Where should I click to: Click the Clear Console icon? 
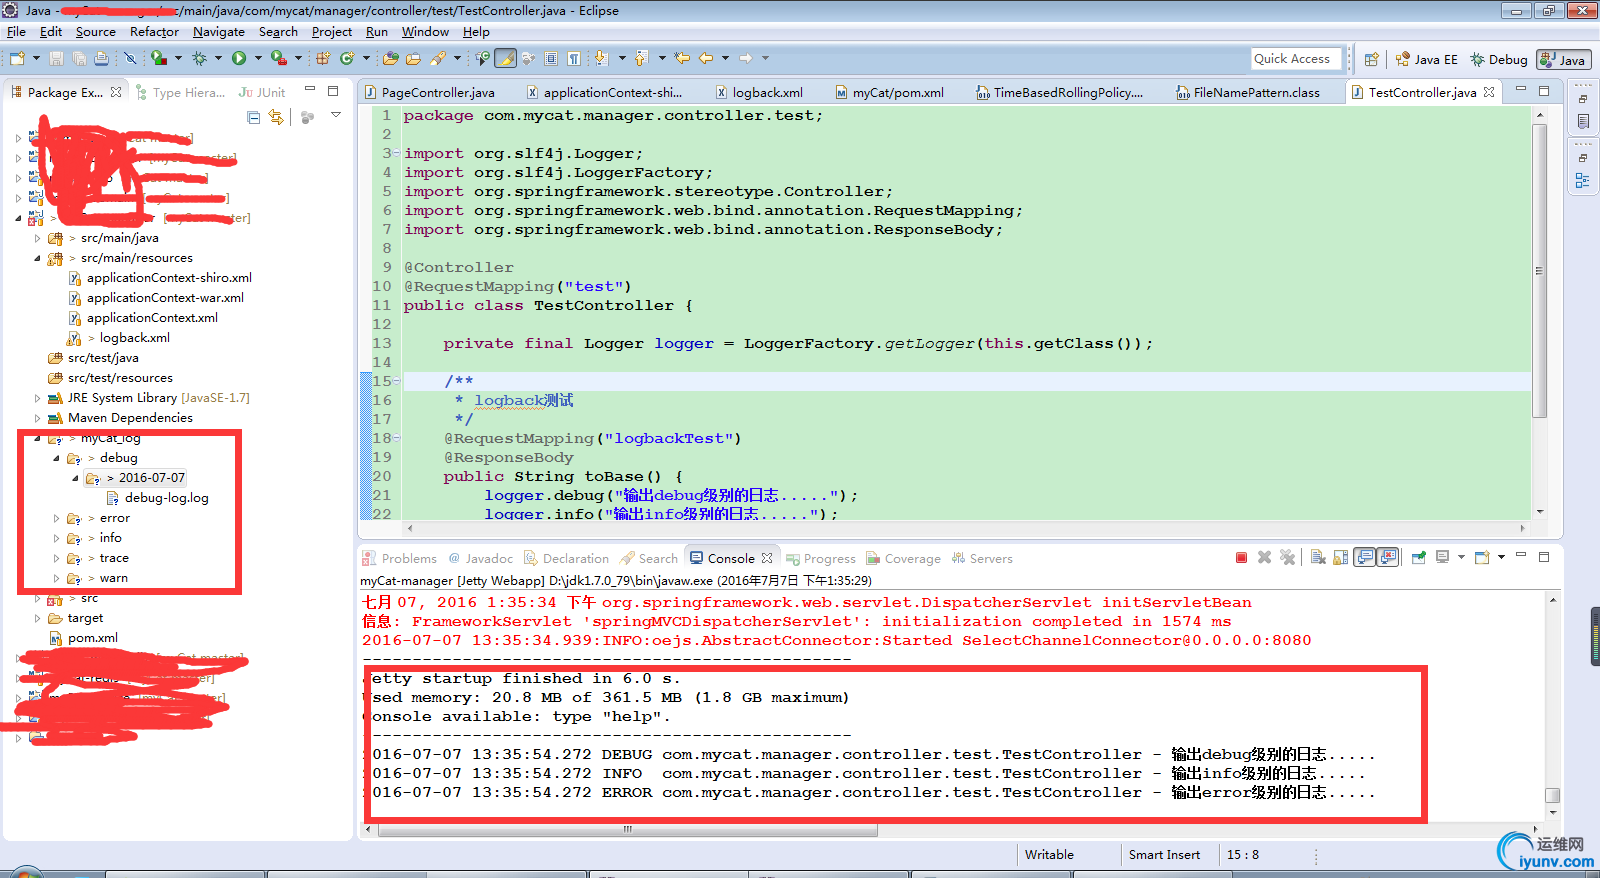1318,558
